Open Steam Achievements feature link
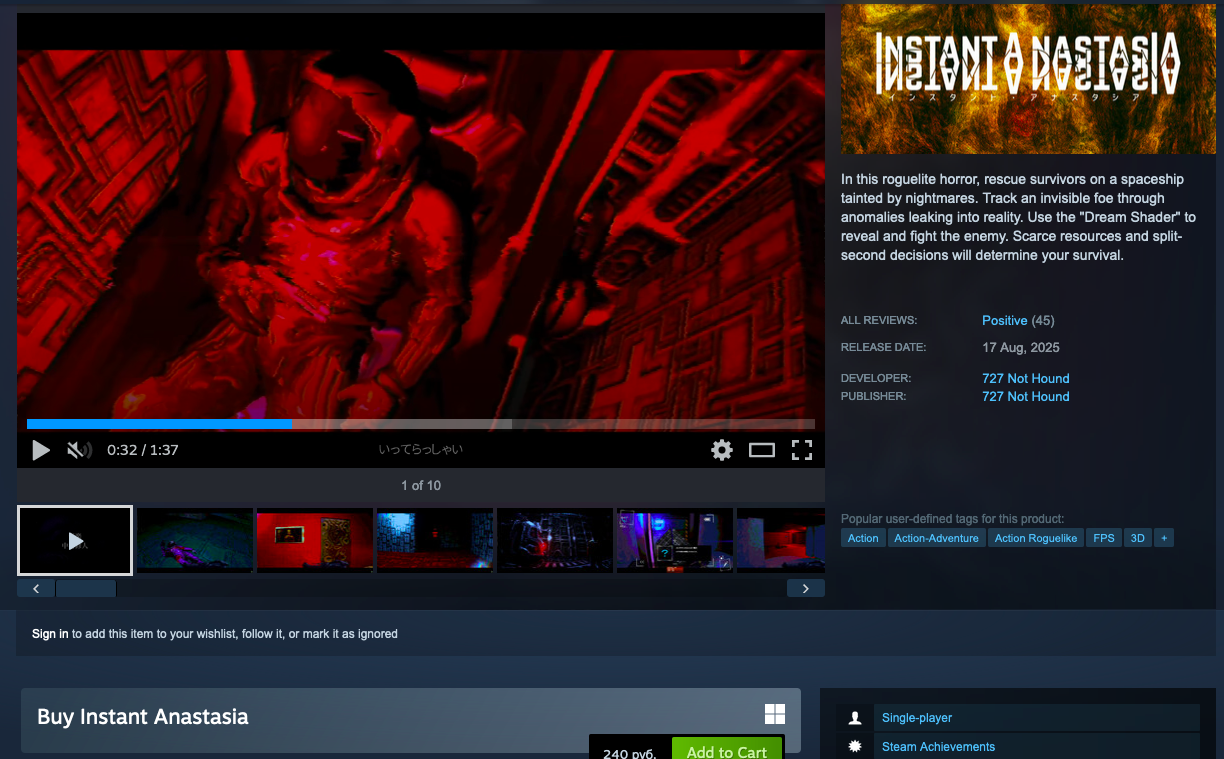This screenshot has width=1224, height=759. [x=938, y=747]
